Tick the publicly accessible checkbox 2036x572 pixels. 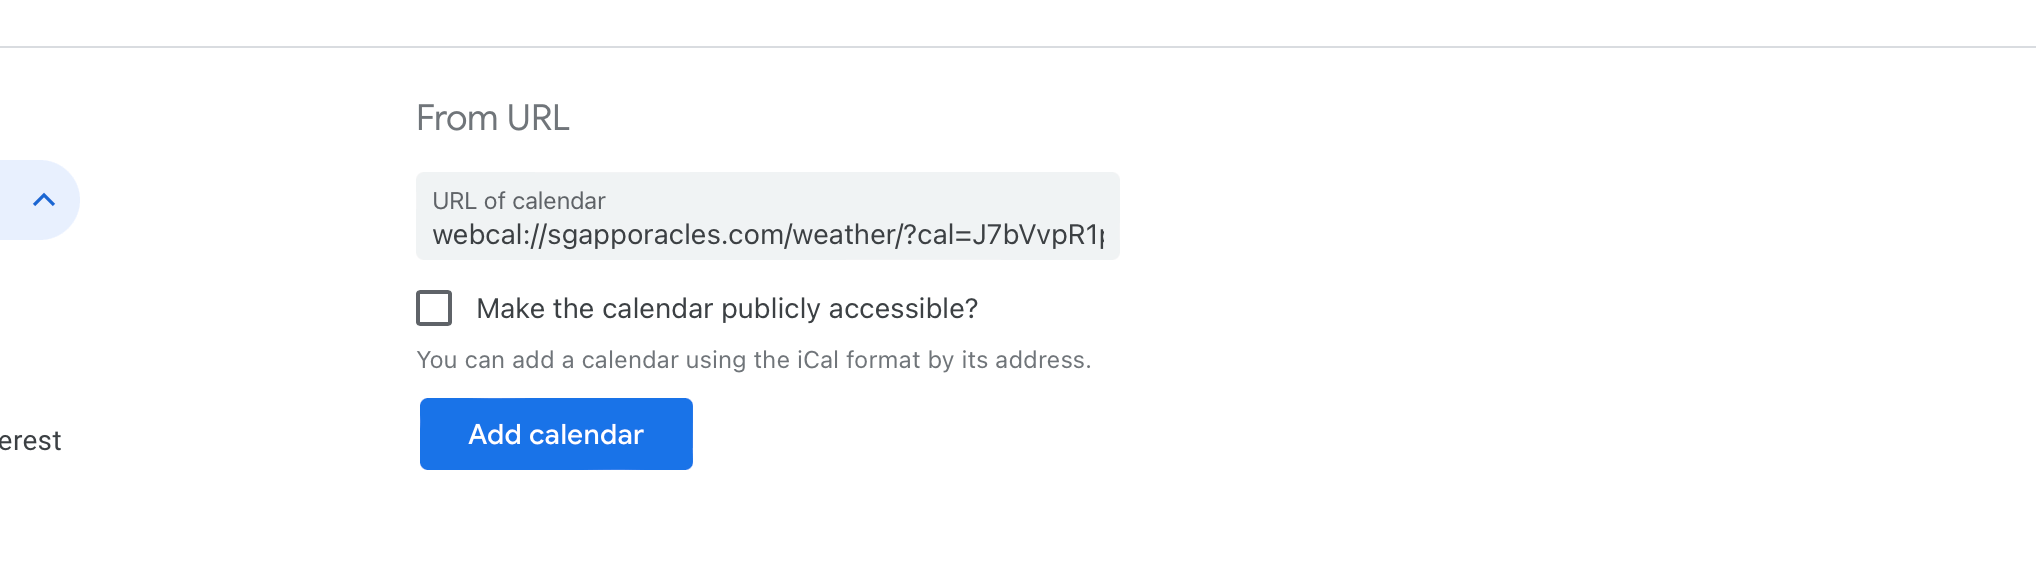[x=434, y=308]
